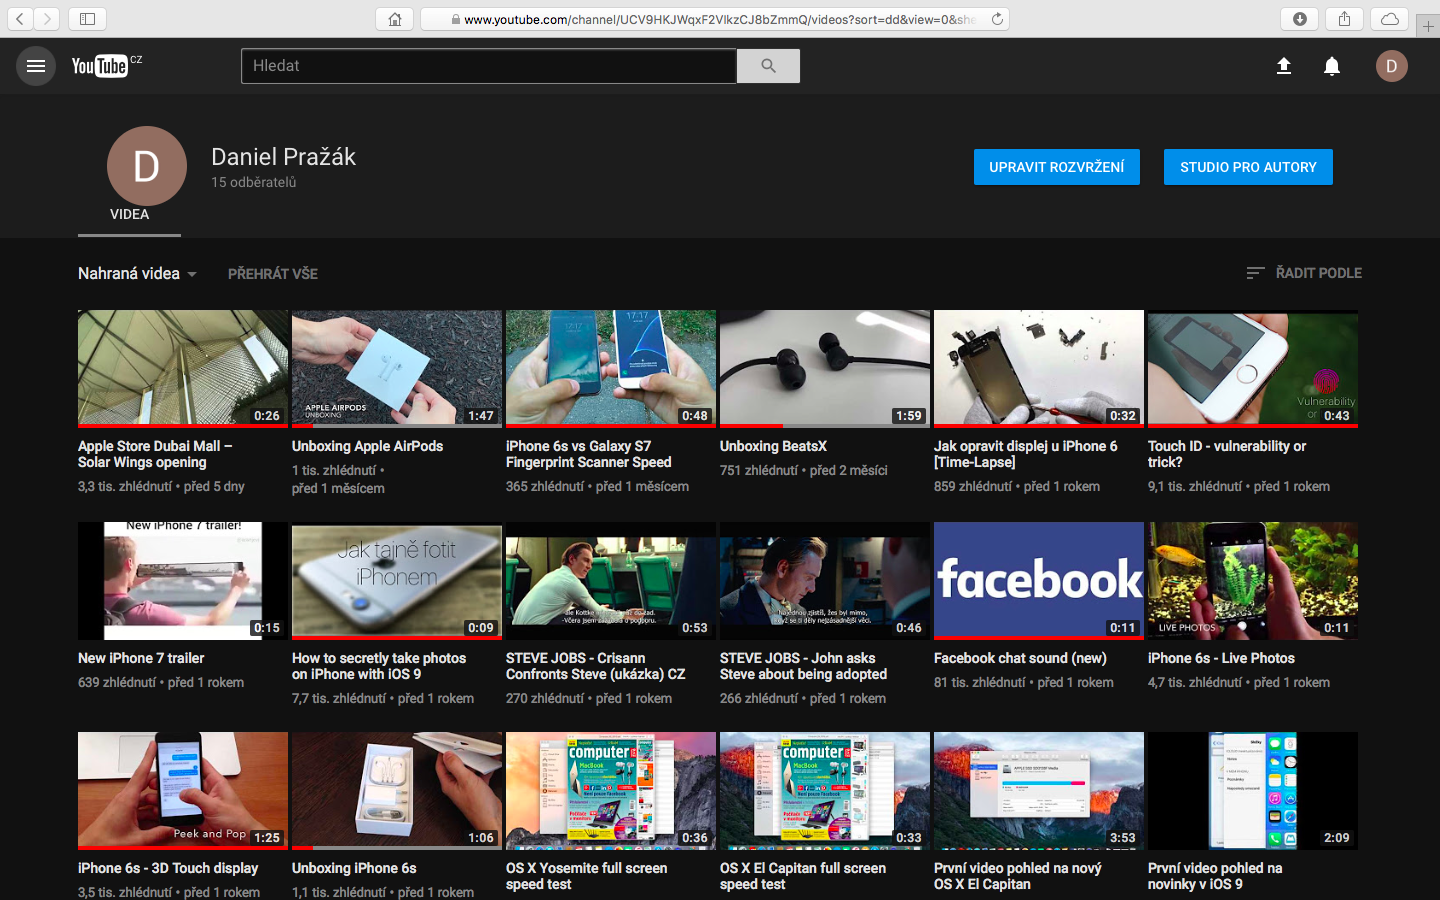Viewport: 1440px width, 900px height.
Task: Open Facebook chat sound thumbnail
Action: [1039, 581]
